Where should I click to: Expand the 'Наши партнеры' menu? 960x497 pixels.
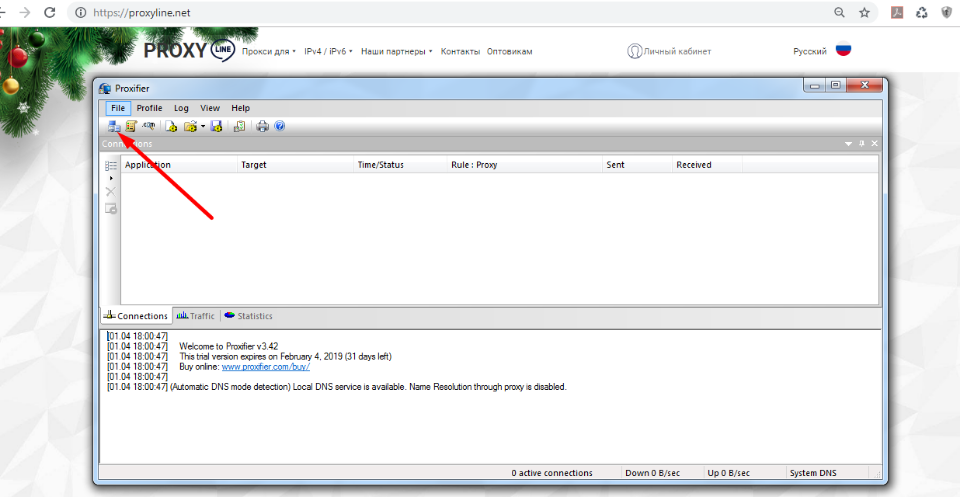click(396, 51)
